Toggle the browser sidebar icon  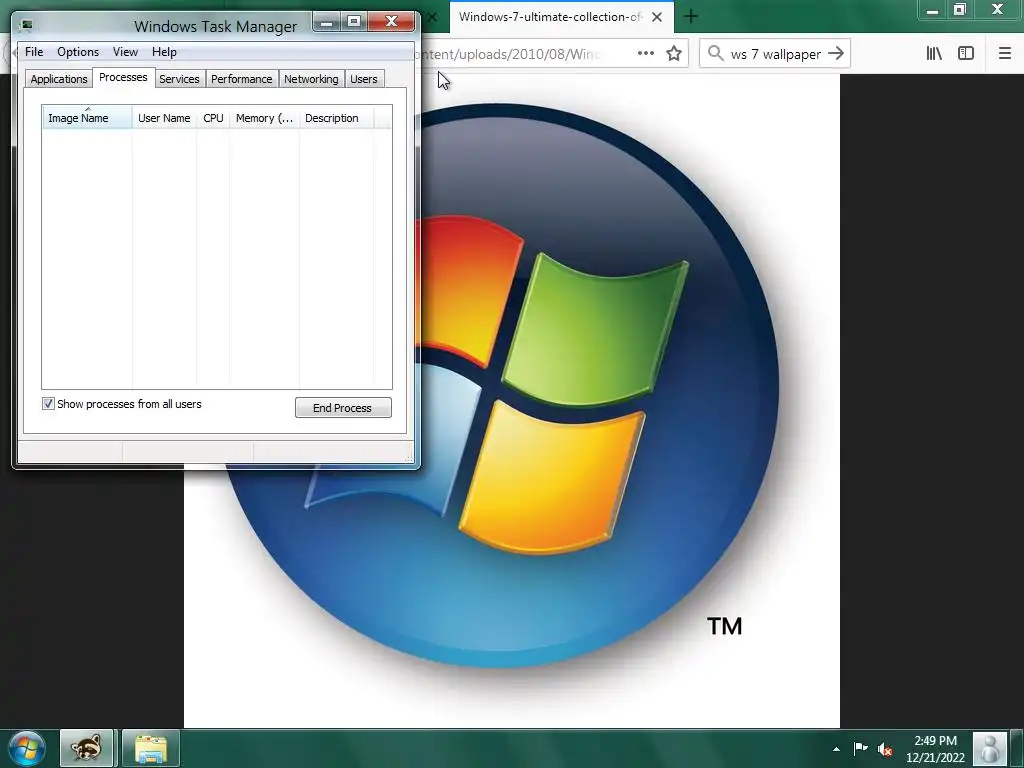pos(966,54)
